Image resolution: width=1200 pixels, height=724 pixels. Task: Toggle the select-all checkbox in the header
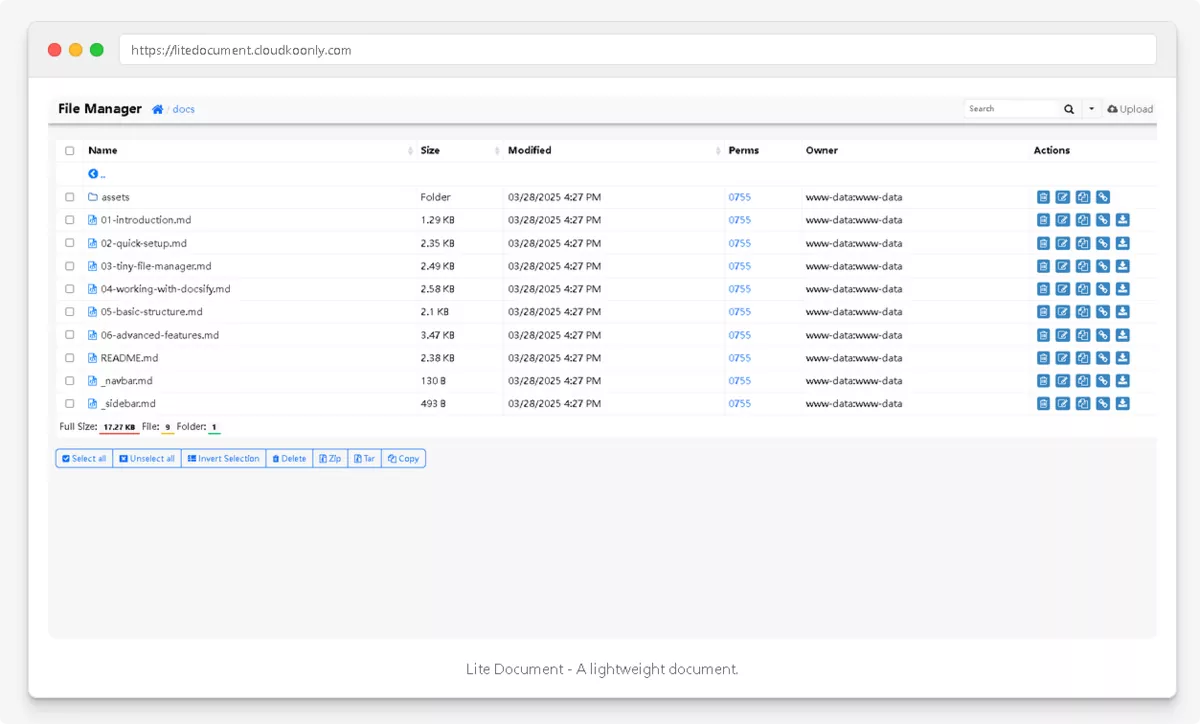tap(70, 151)
